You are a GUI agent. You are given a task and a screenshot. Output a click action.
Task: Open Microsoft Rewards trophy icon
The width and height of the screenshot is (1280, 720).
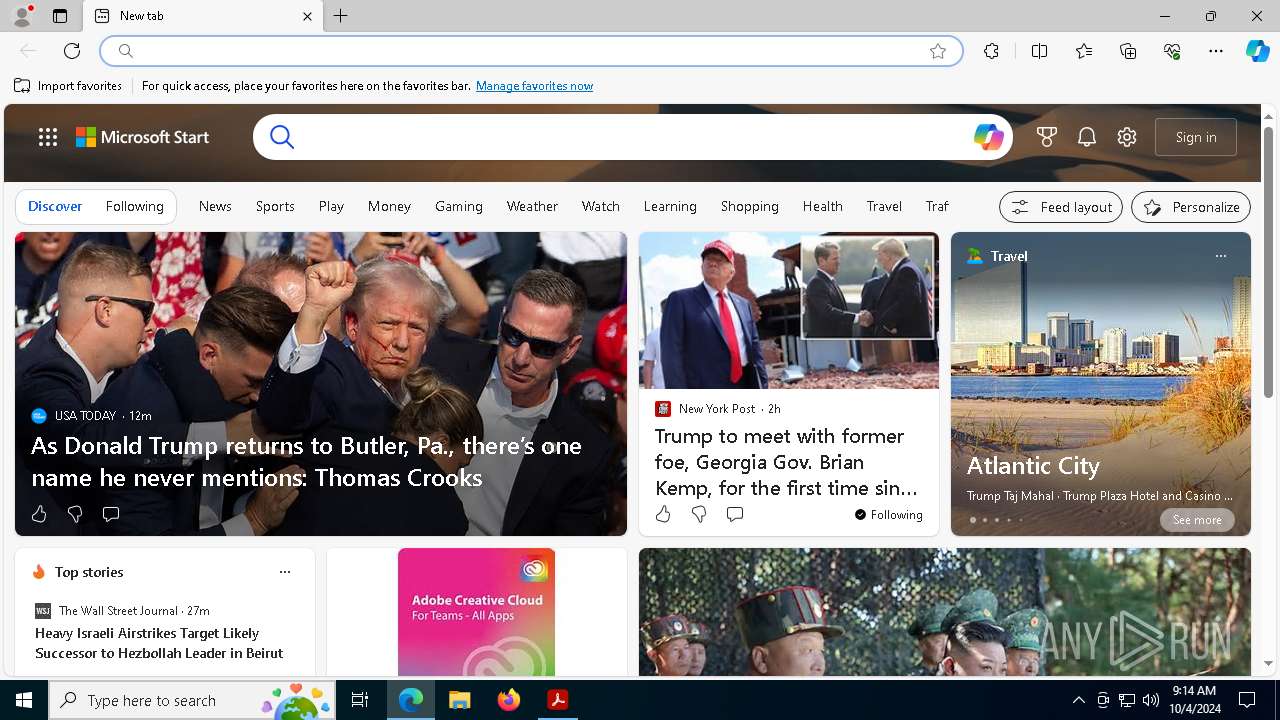(x=1047, y=137)
